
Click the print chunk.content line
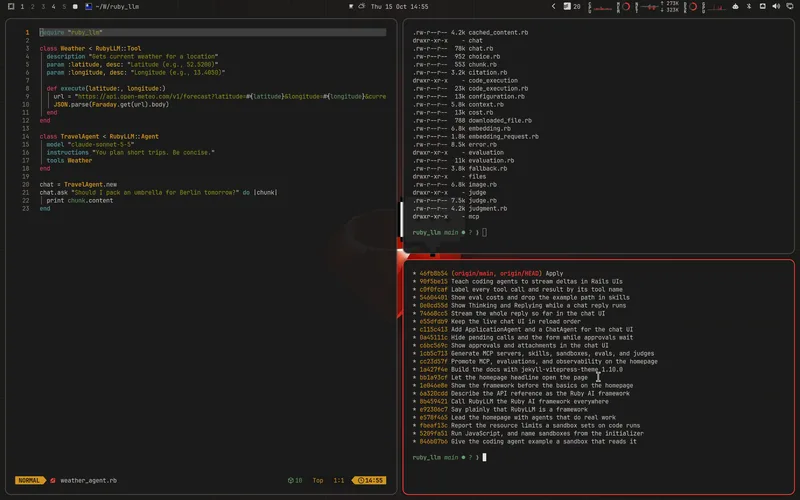coord(80,201)
